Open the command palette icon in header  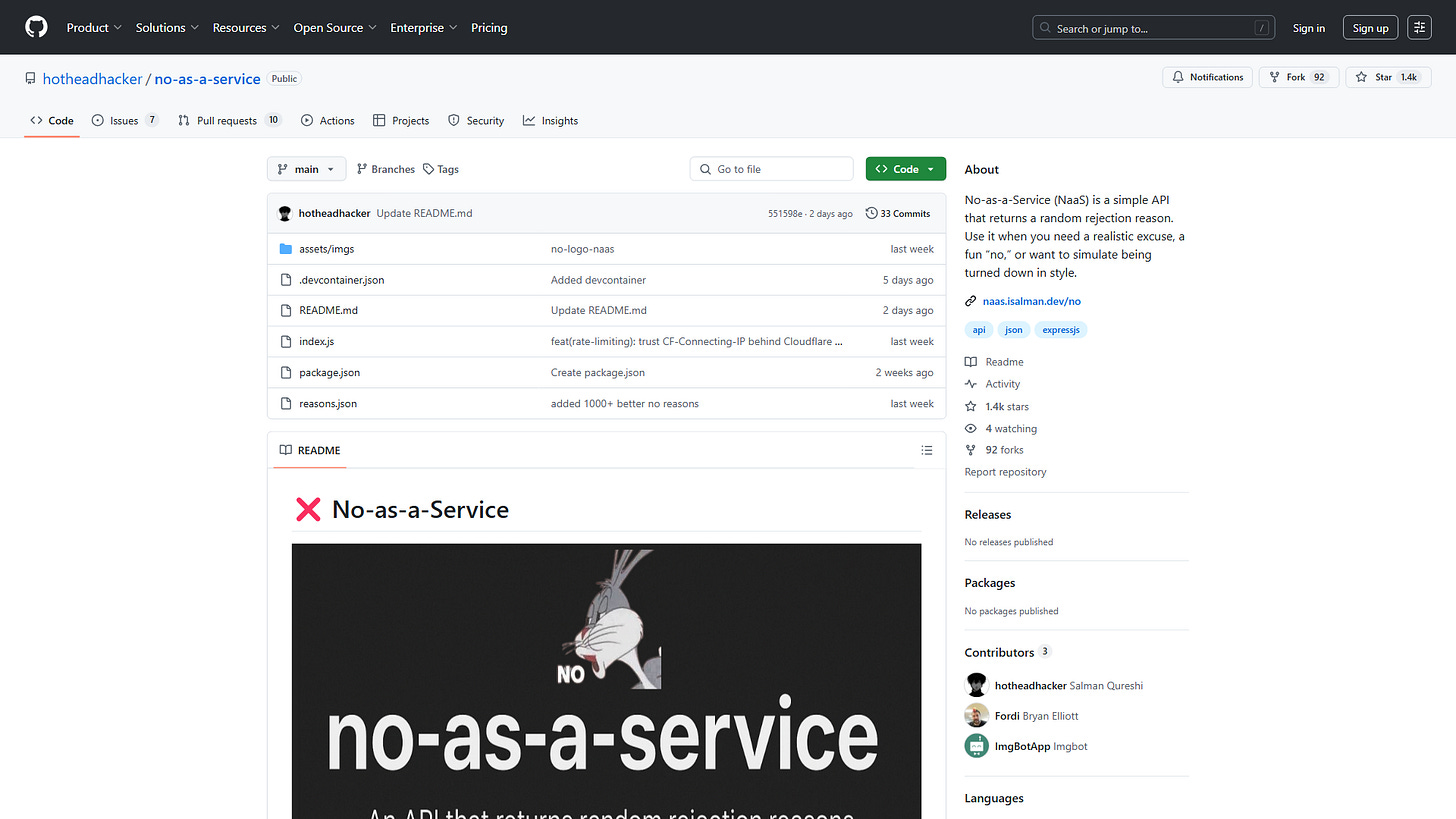(x=1419, y=28)
